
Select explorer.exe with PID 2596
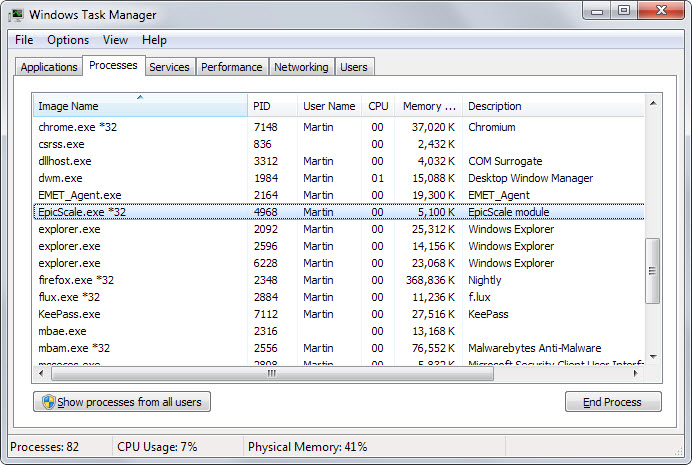(339, 246)
